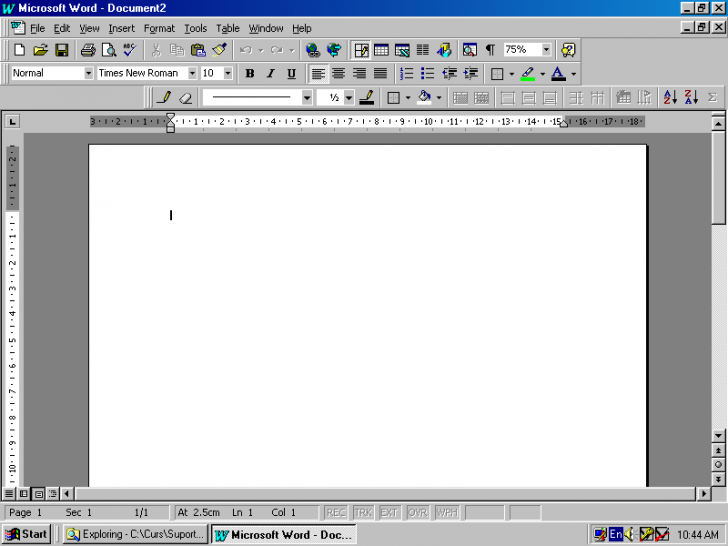Click the Border Color pen icon
This screenshot has height=546, width=728.
(367, 98)
